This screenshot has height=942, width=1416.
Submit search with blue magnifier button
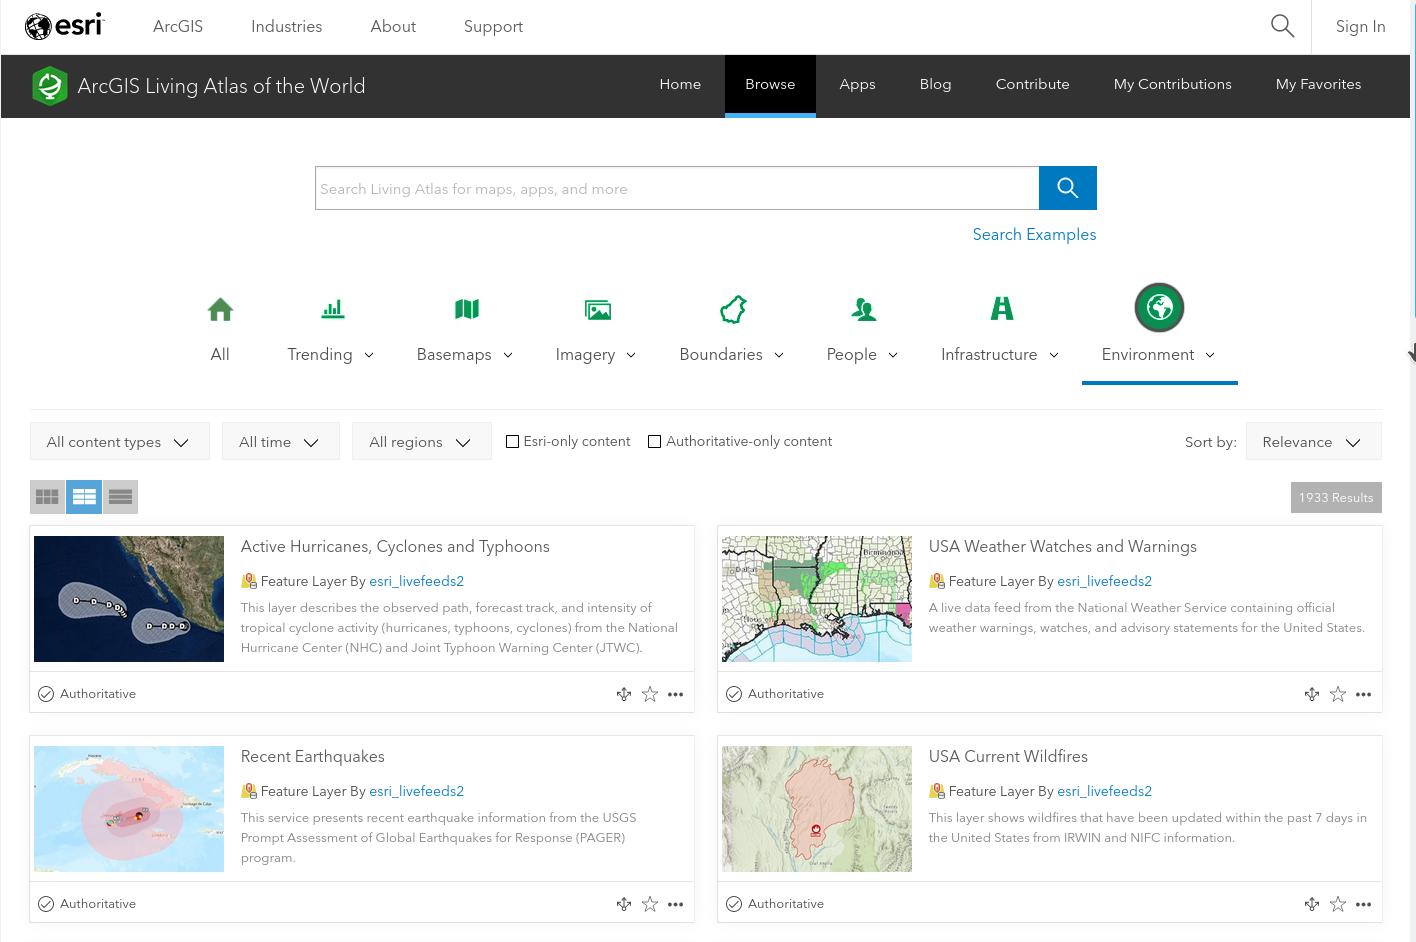tap(1067, 188)
